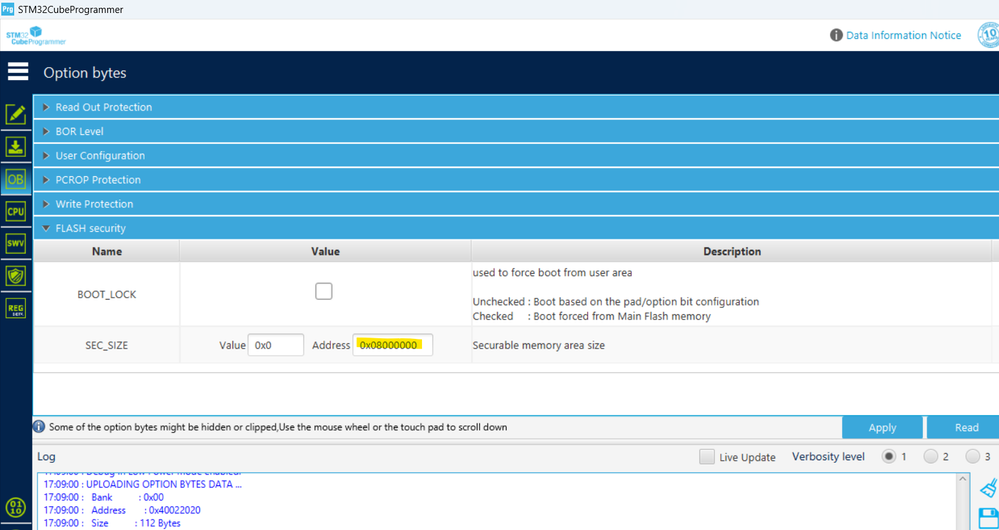The width and height of the screenshot is (999, 530).
Task: Expand the Read Out Protection section
Action: (x=516, y=107)
